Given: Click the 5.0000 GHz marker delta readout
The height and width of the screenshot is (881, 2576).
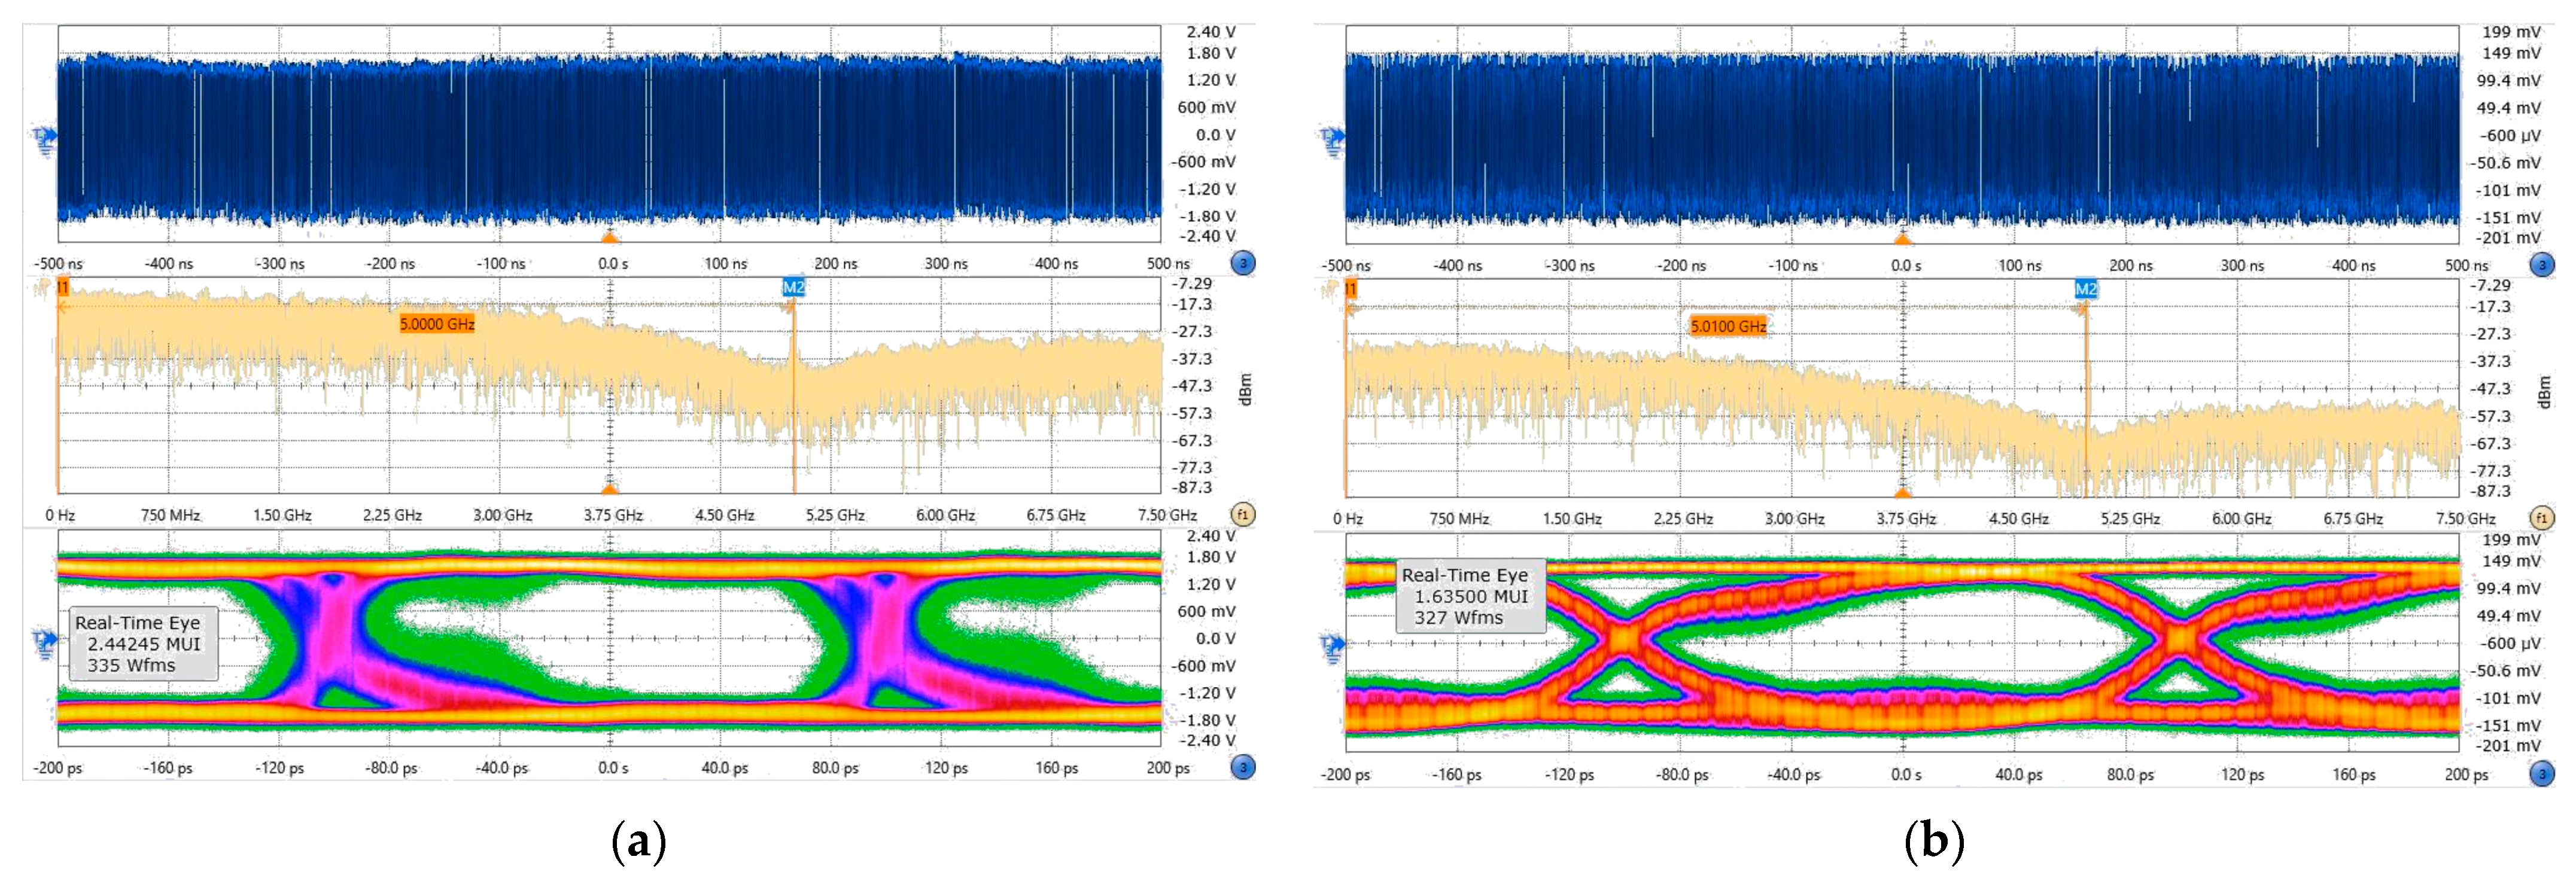Looking at the screenshot, I should pyautogui.click(x=437, y=324).
